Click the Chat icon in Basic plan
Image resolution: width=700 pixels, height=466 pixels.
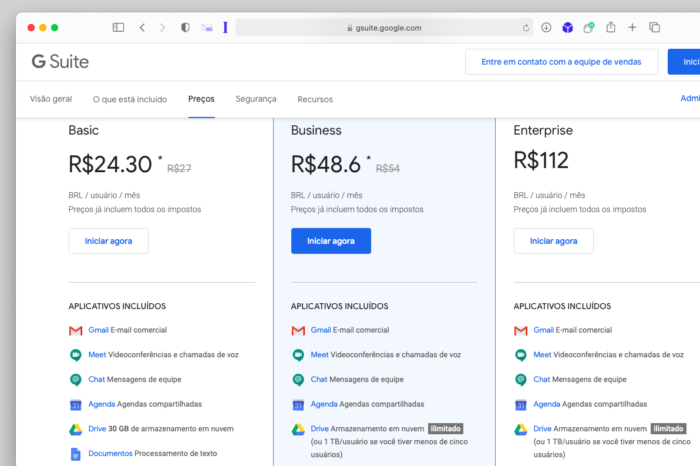point(75,380)
